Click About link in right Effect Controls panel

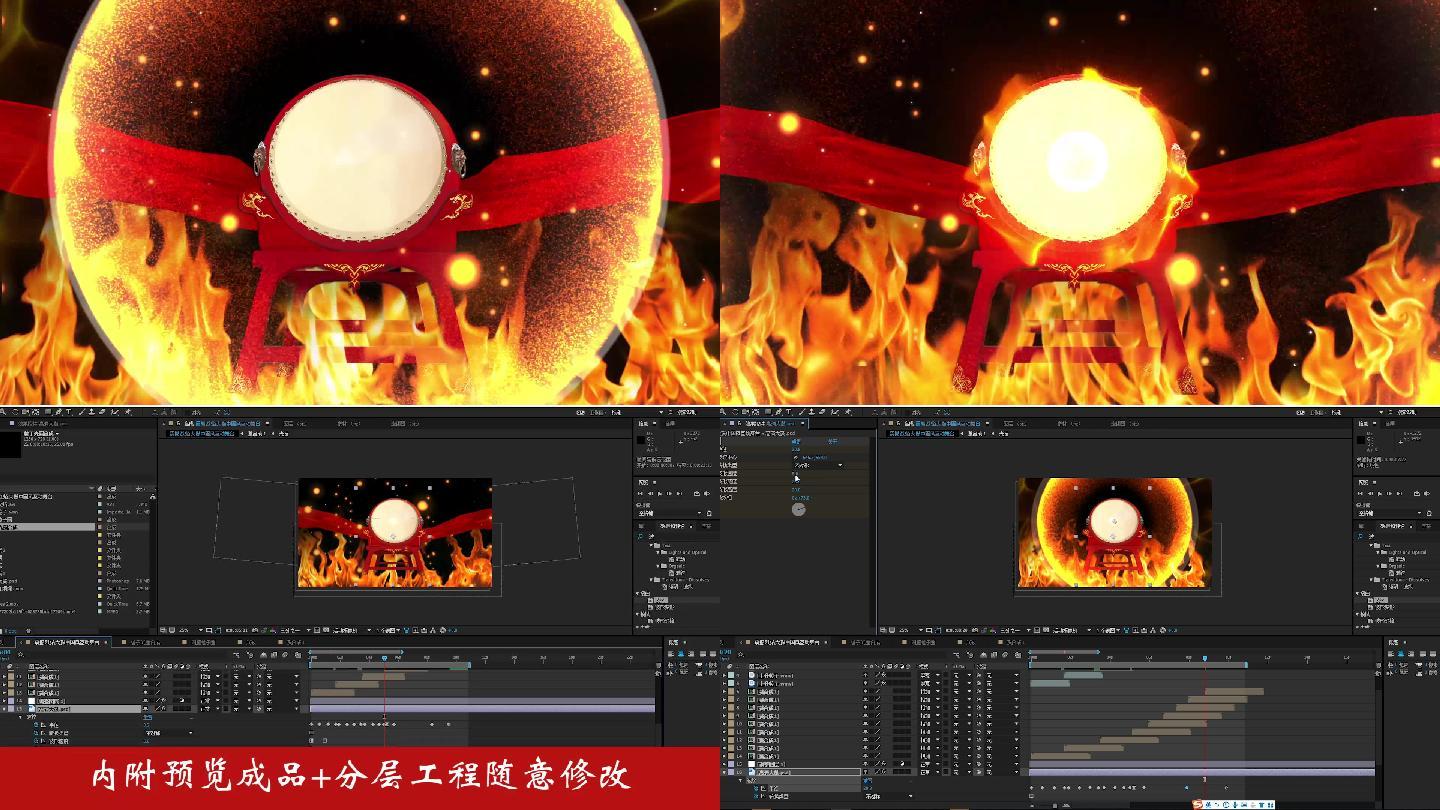pyautogui.click(x=832, y=440)
